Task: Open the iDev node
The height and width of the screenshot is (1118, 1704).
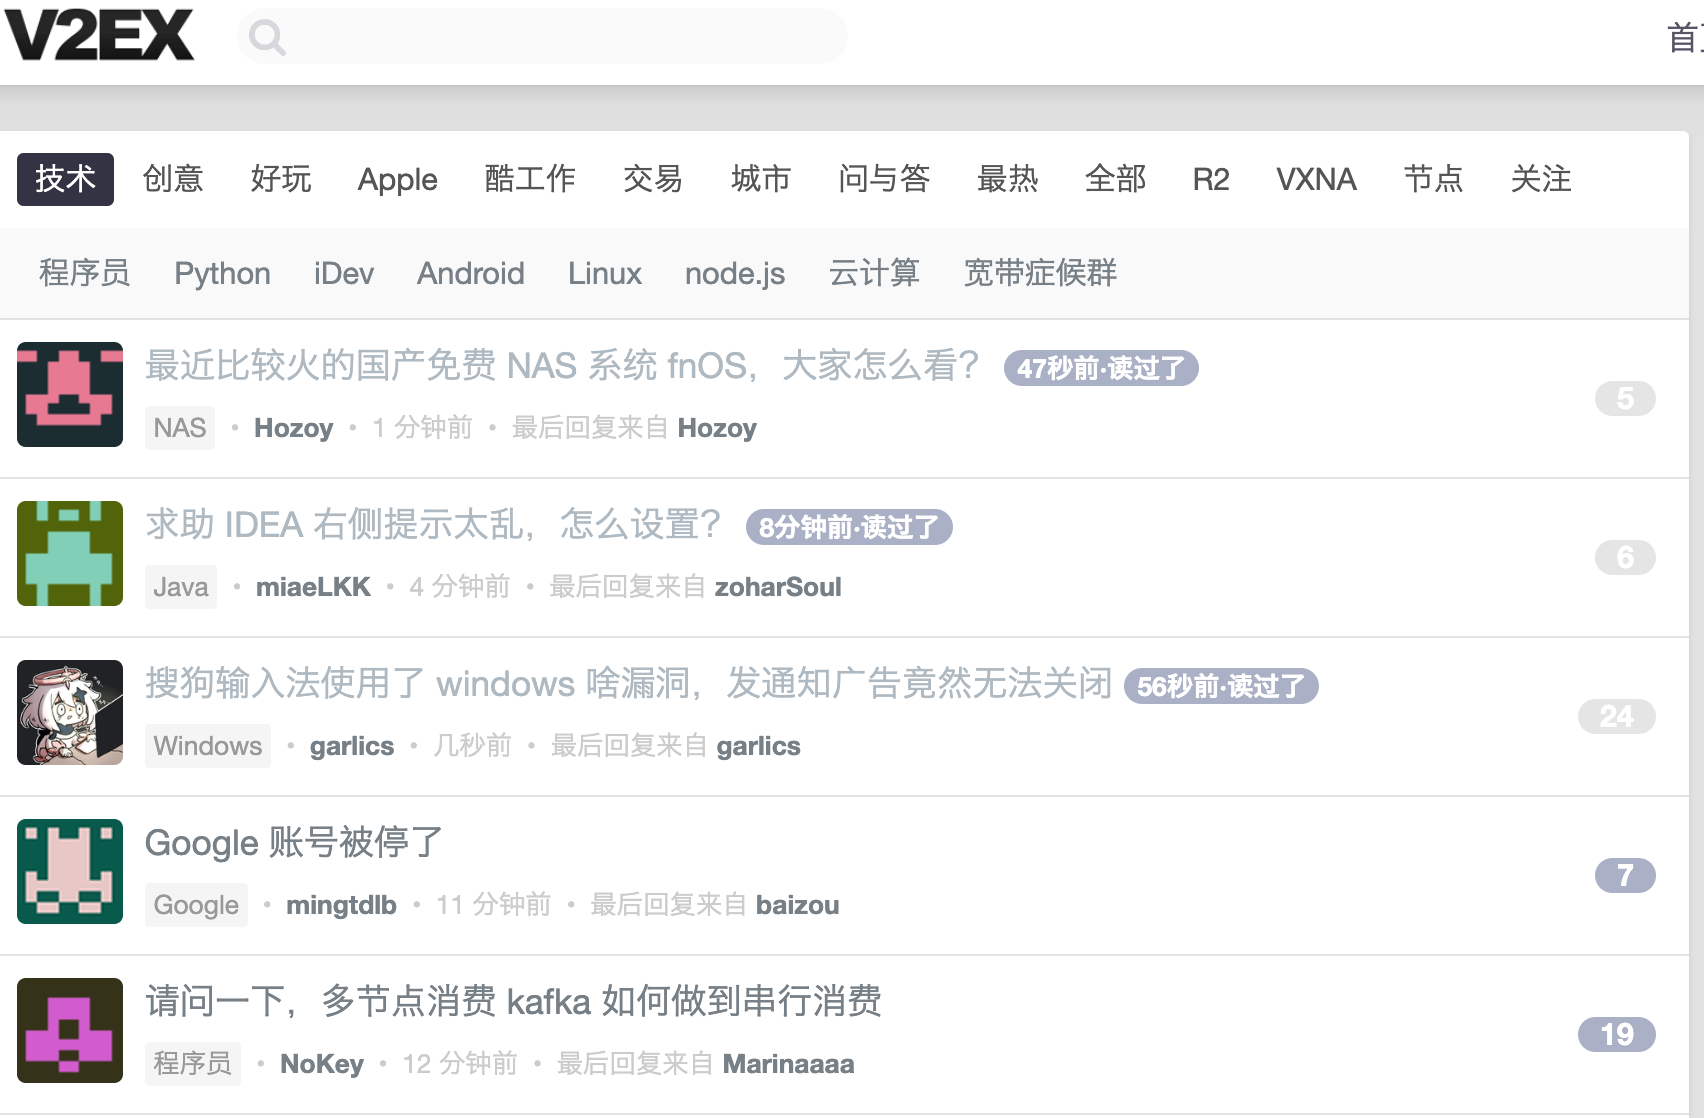Action: coord(343,273)
